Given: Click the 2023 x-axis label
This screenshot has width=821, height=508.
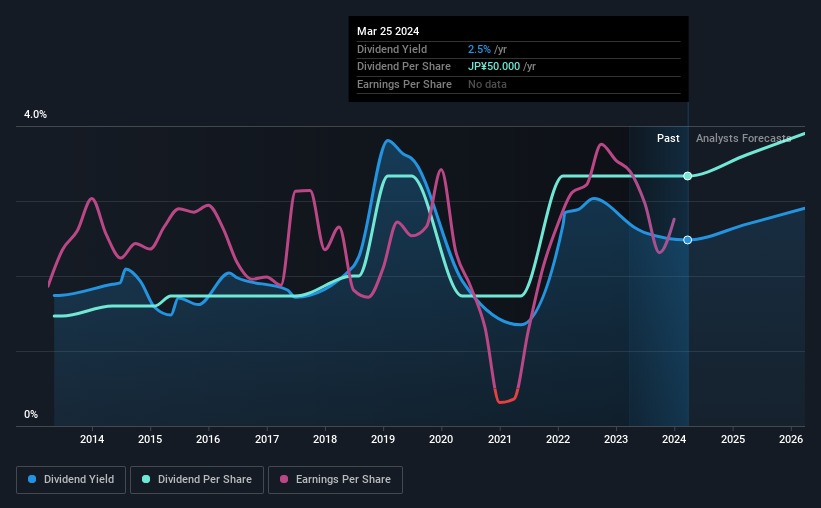Looking at the screenshot, I should click(x=616, y=439).
